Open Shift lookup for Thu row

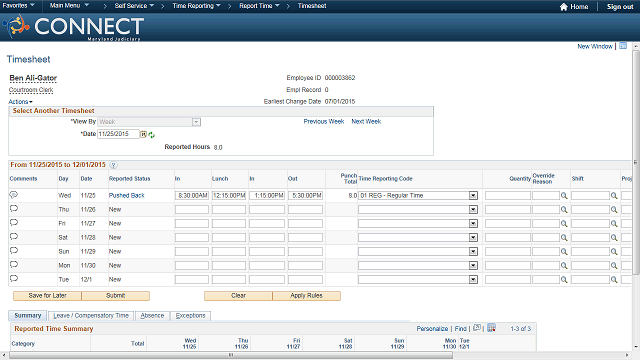(x=614, y=210)
